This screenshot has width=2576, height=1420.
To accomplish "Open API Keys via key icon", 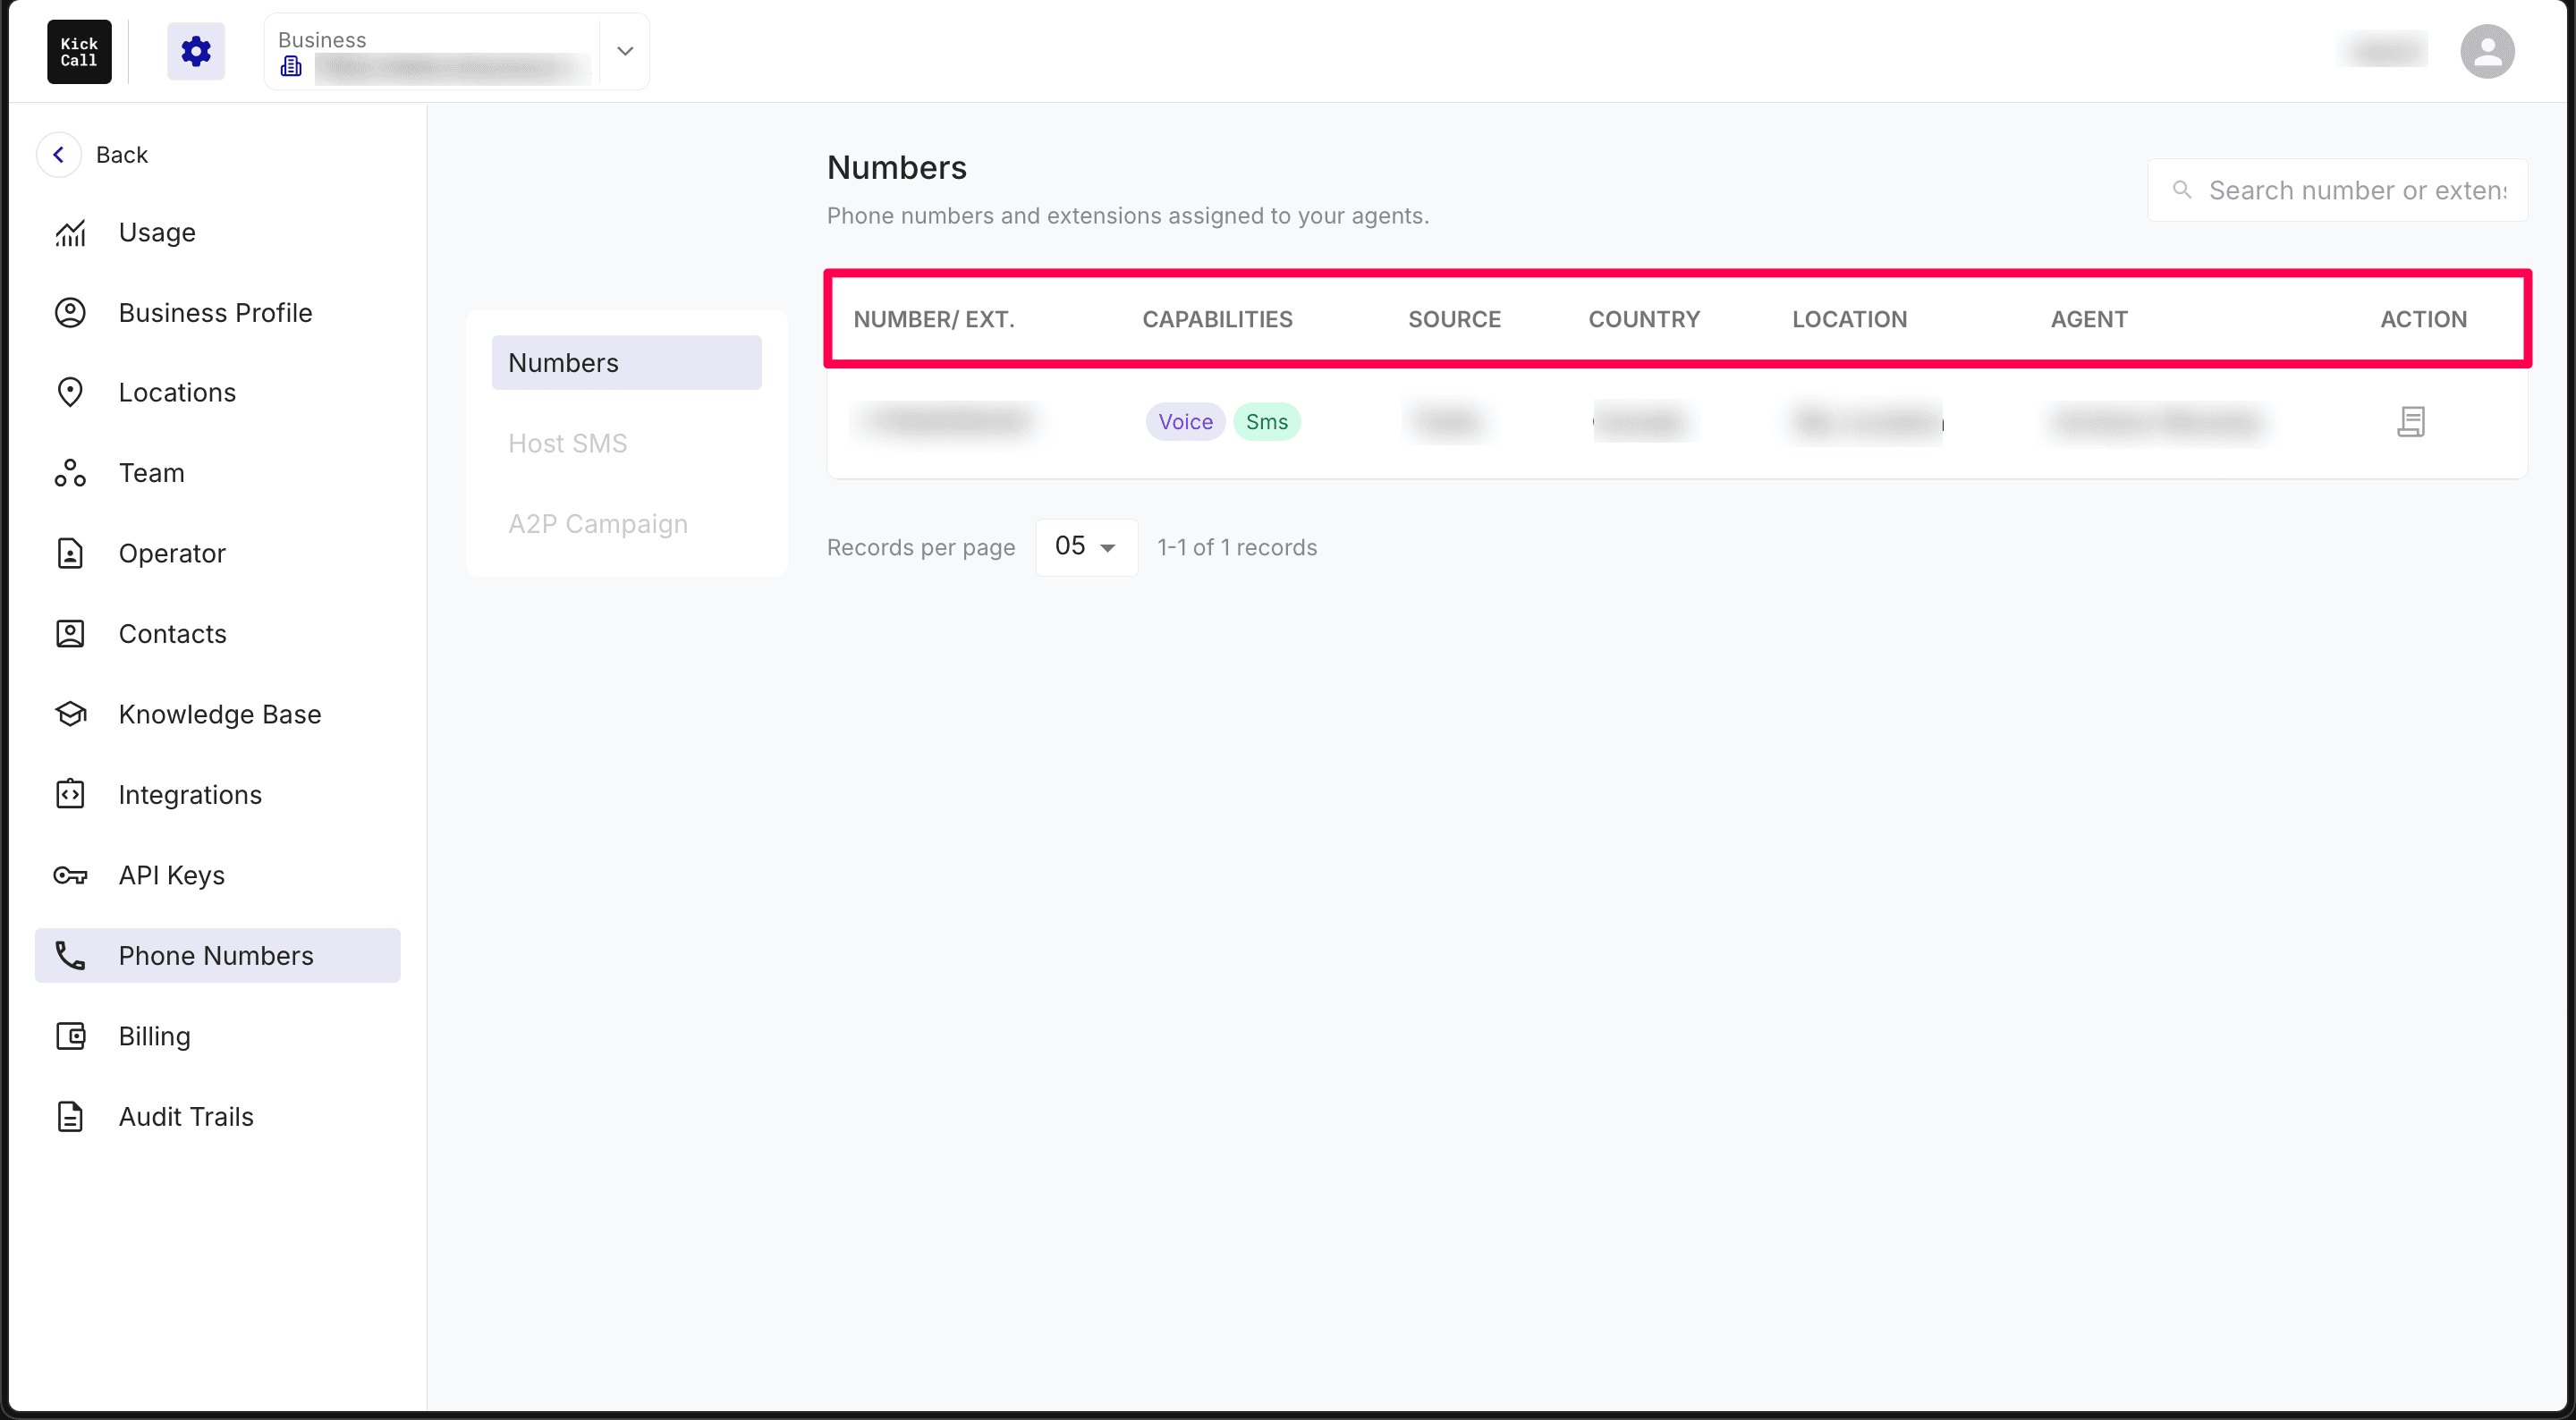I will click(70, 875).
